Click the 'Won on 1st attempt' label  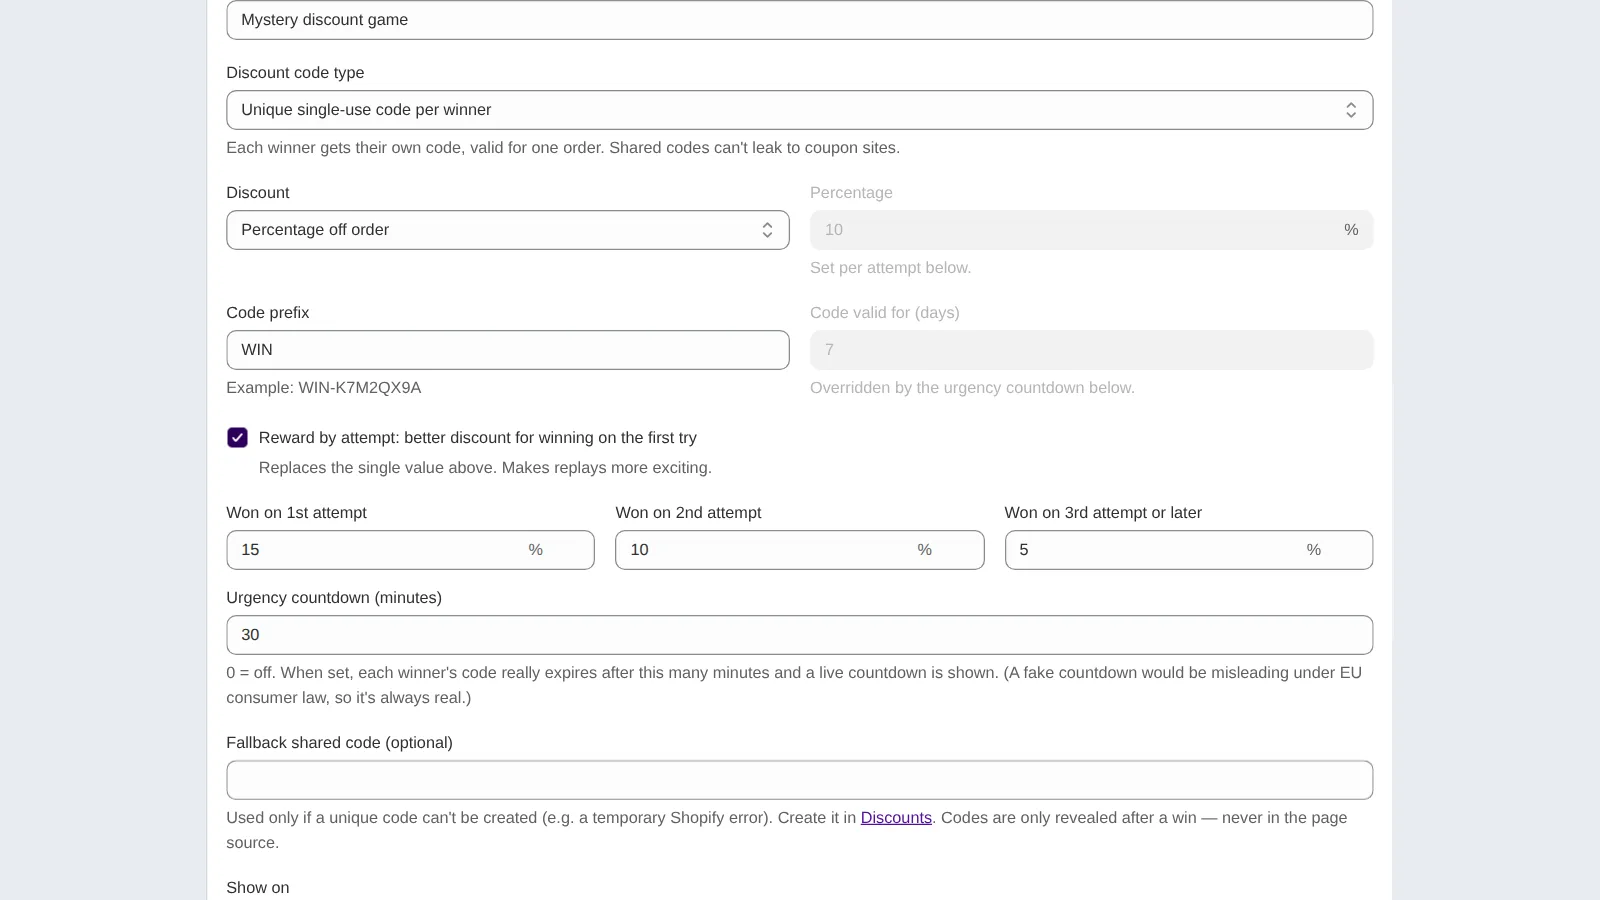click(x=296, y=513)
